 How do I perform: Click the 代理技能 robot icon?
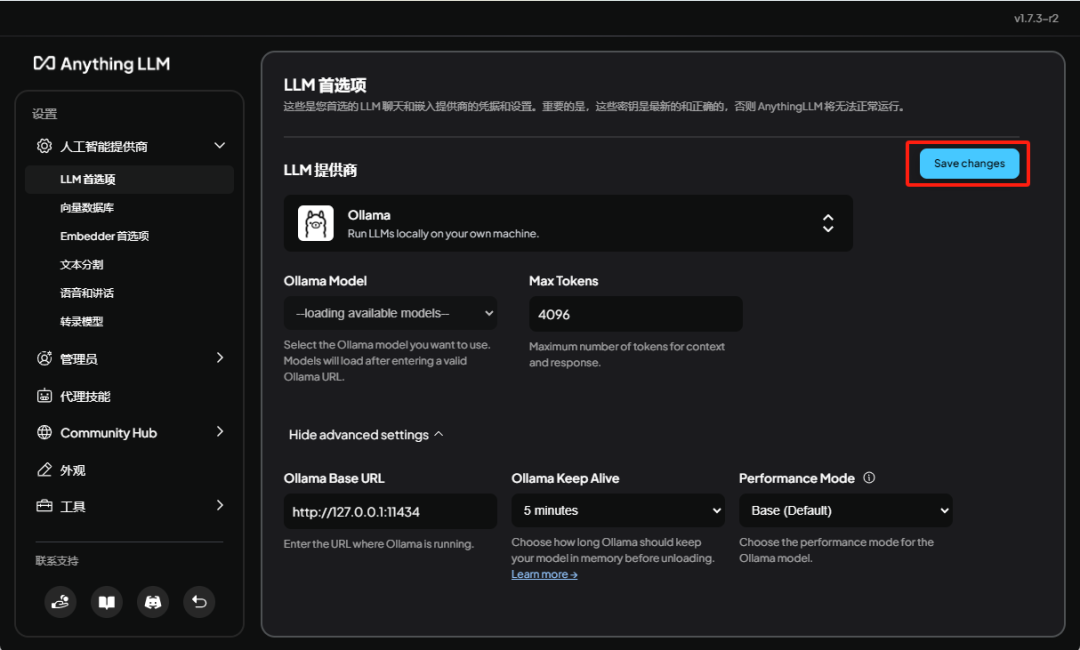44,396
